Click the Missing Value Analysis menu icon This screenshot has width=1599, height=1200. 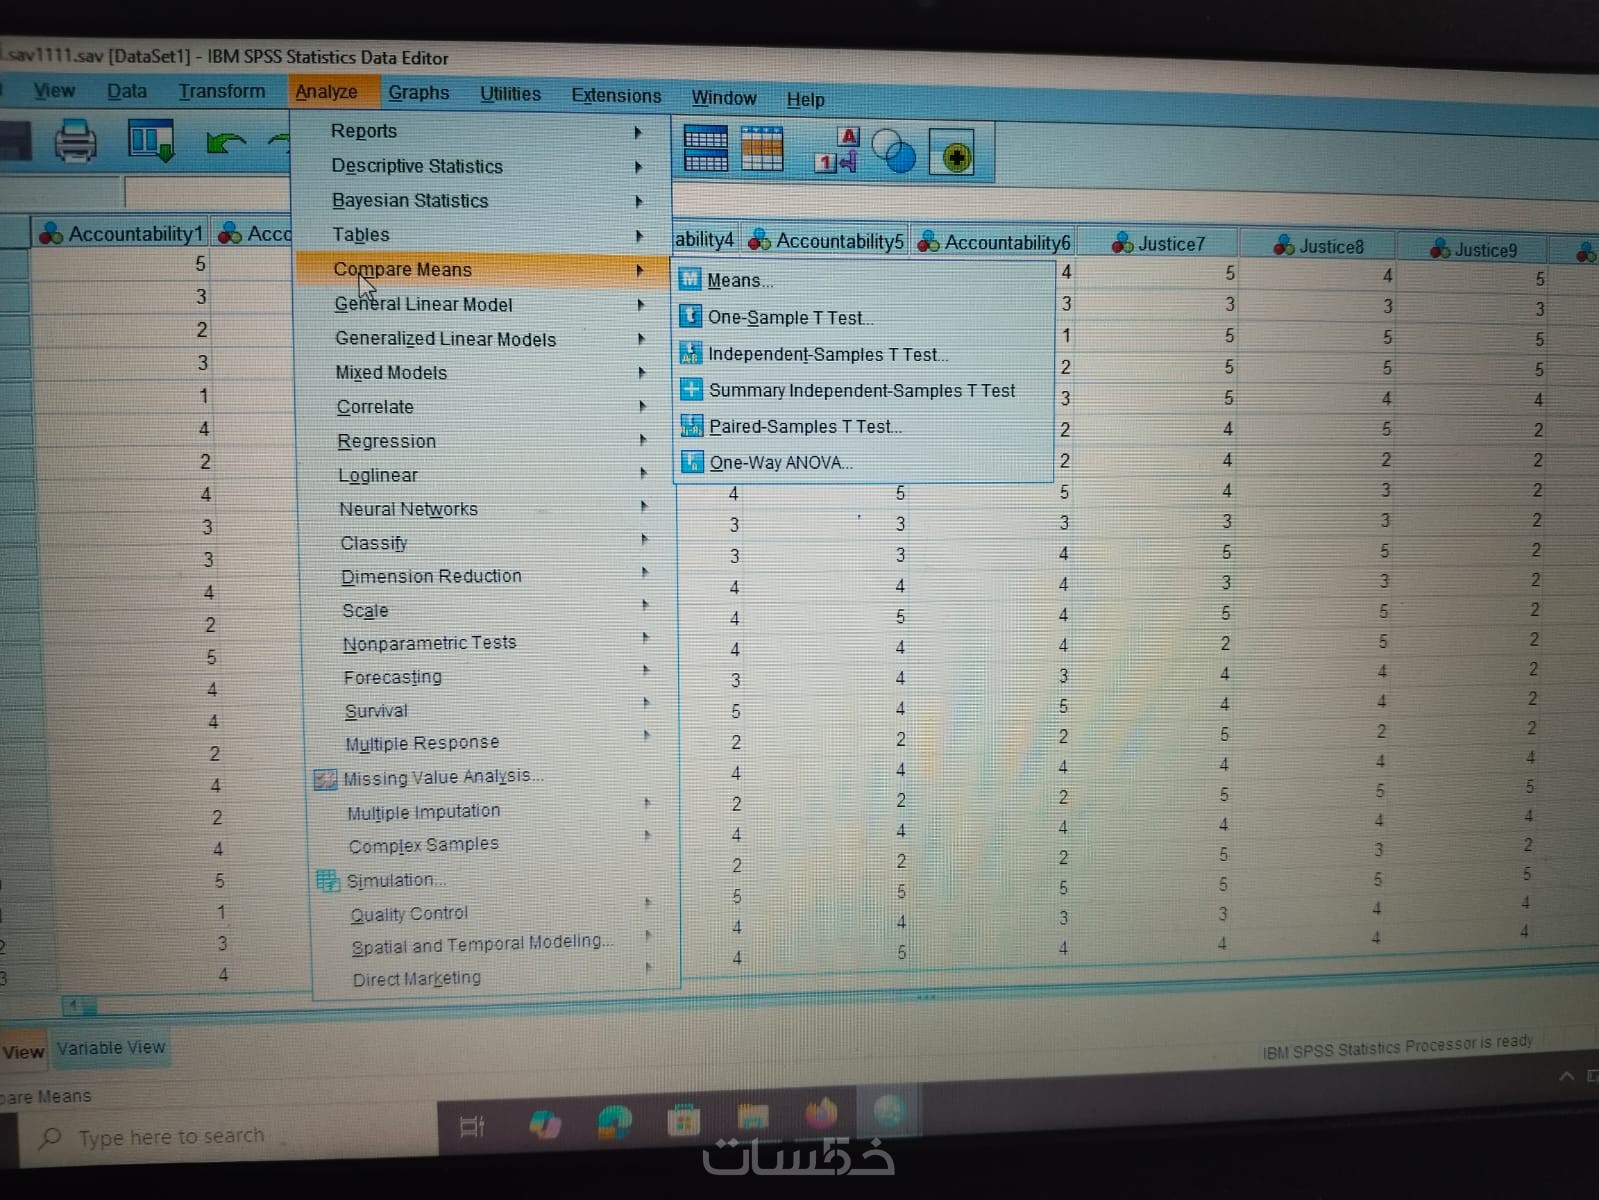click(325, 780)
